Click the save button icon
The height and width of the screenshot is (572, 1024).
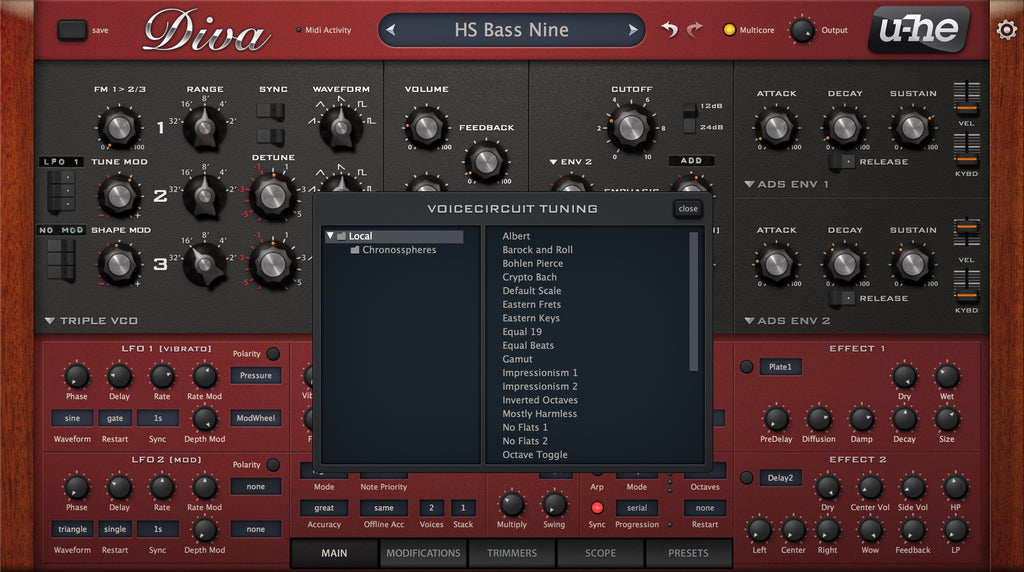[x=72, y=30]
